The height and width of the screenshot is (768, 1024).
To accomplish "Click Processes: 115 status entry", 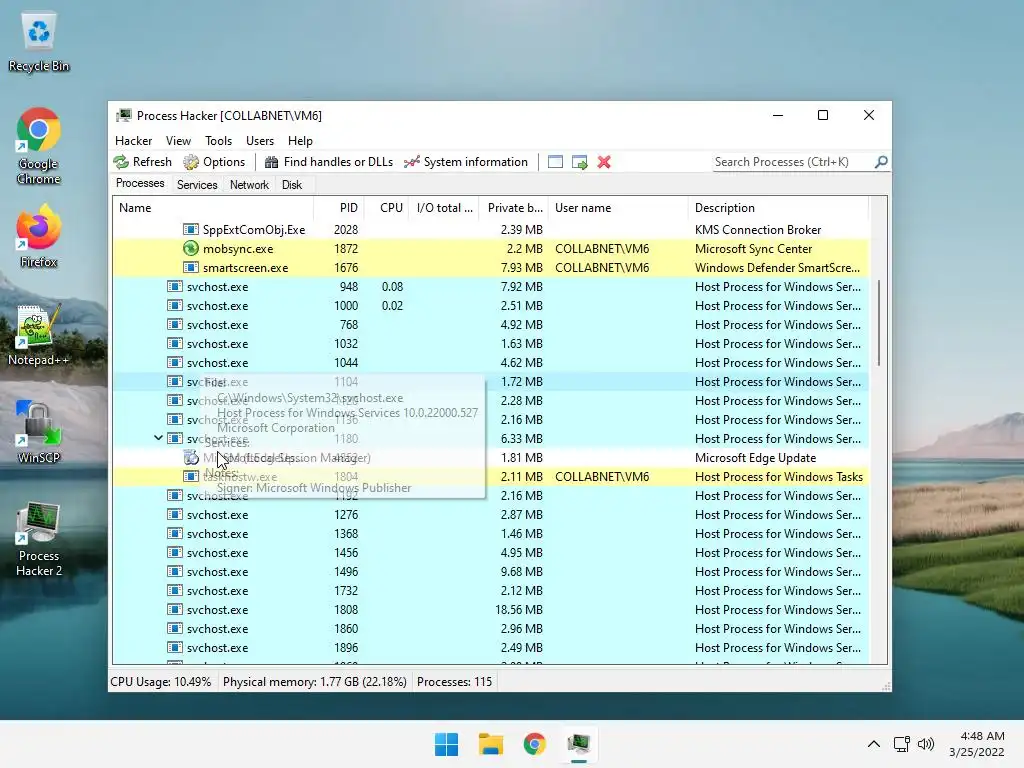I will click(x=454, y=682).
